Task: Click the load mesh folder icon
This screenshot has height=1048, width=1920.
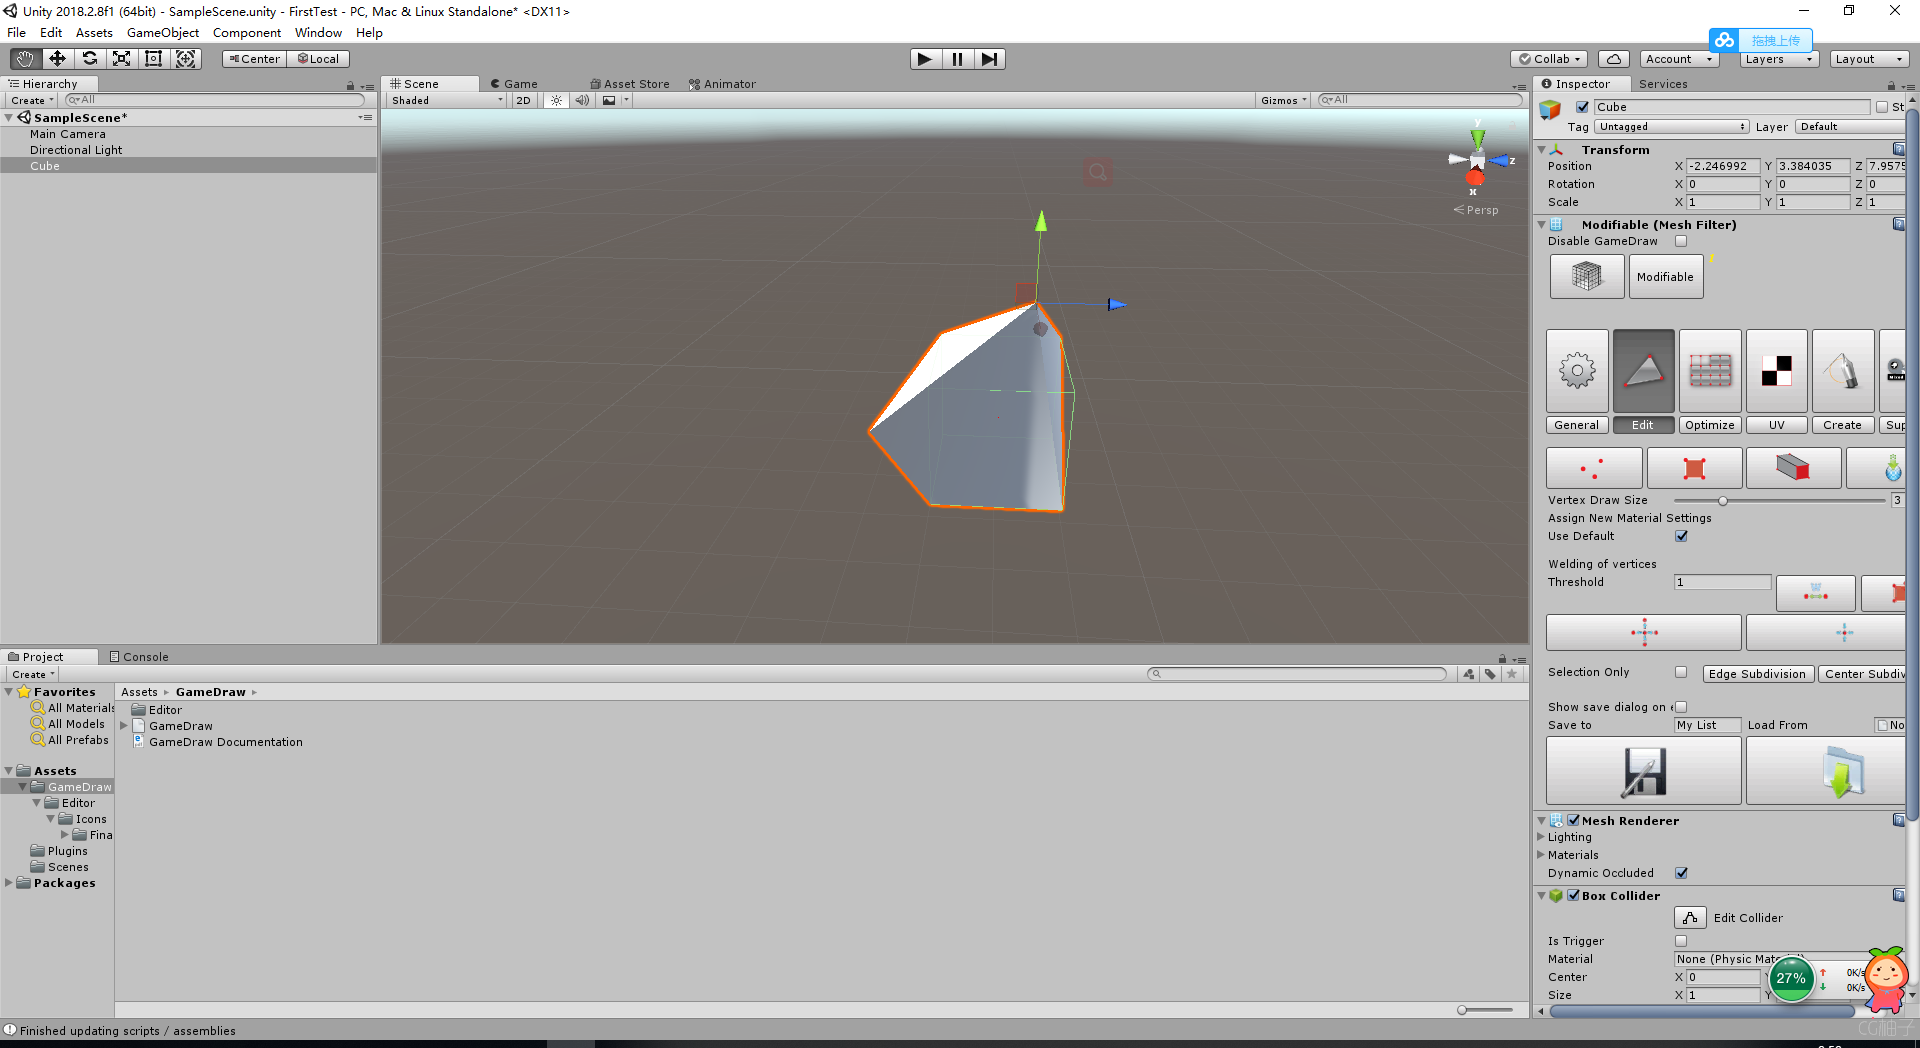Action: pyautogui.click(x=1826, y=771)
